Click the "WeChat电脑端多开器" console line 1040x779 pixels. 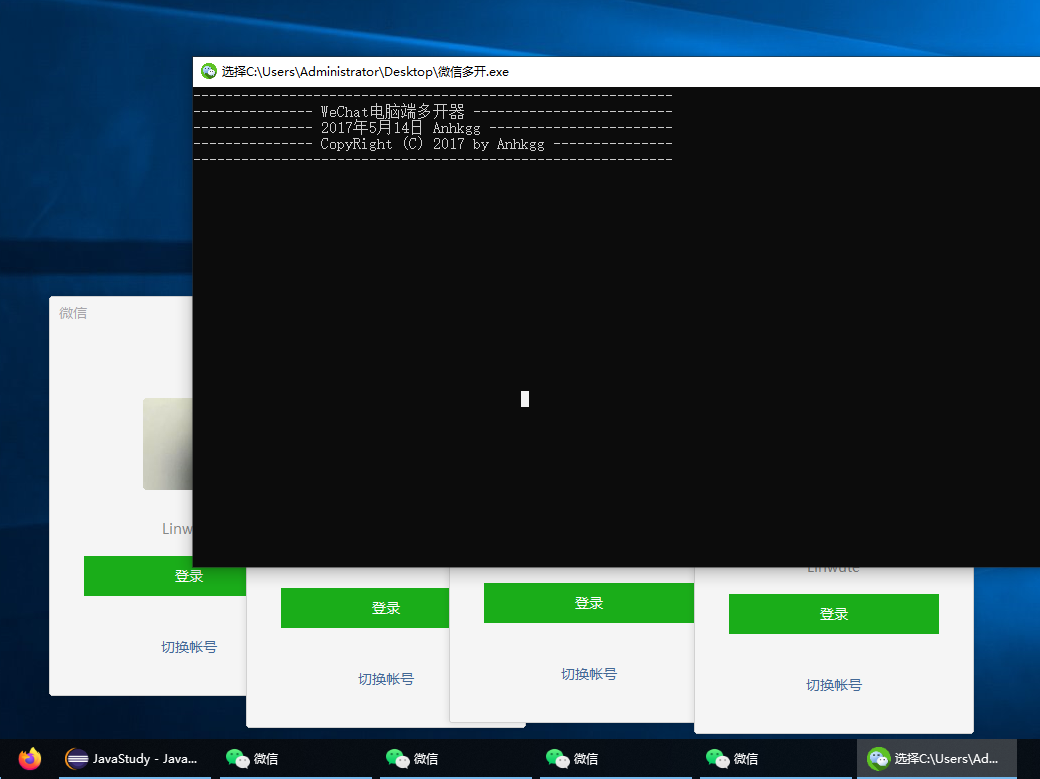click(393, 111)
